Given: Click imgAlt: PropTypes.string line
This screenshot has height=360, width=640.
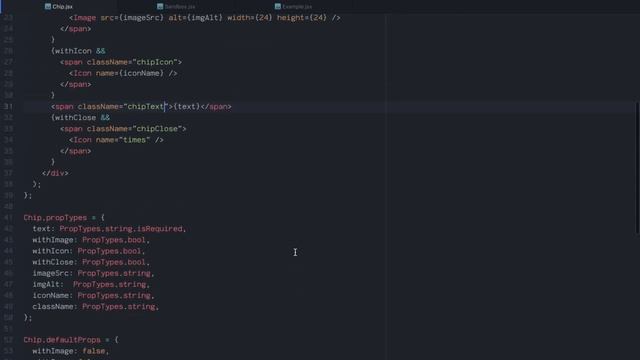Looking at the screenshot, I should click(91, 284).
